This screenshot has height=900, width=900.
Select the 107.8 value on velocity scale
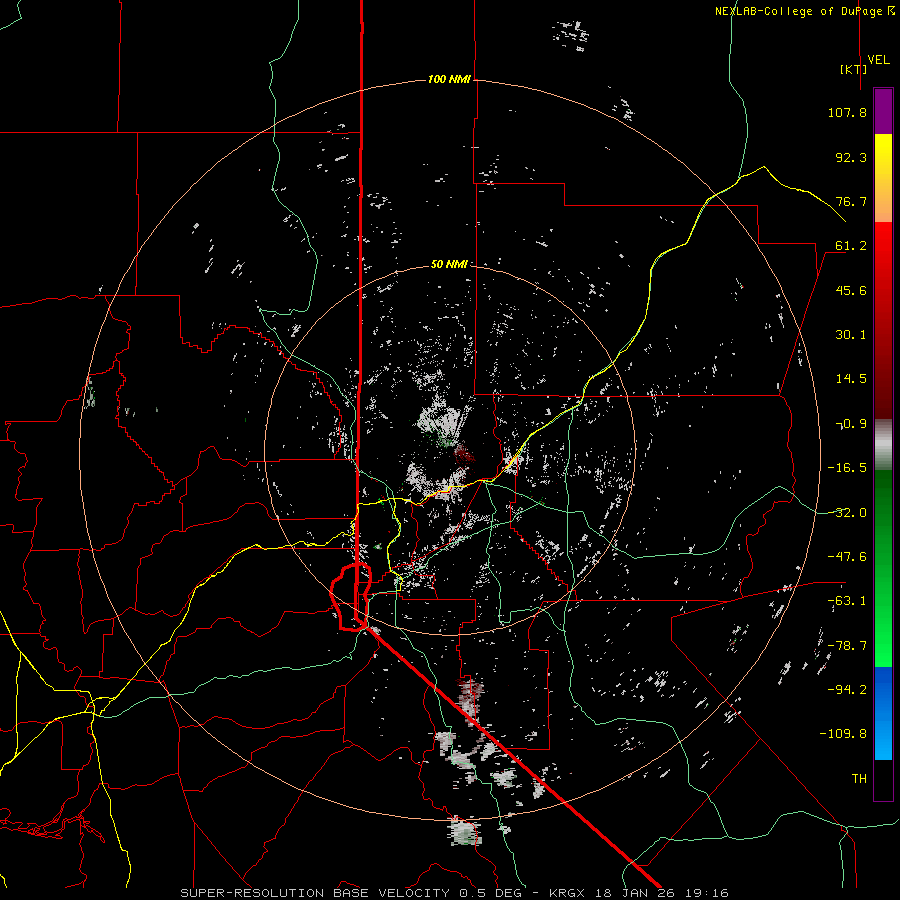click(847, 112)
